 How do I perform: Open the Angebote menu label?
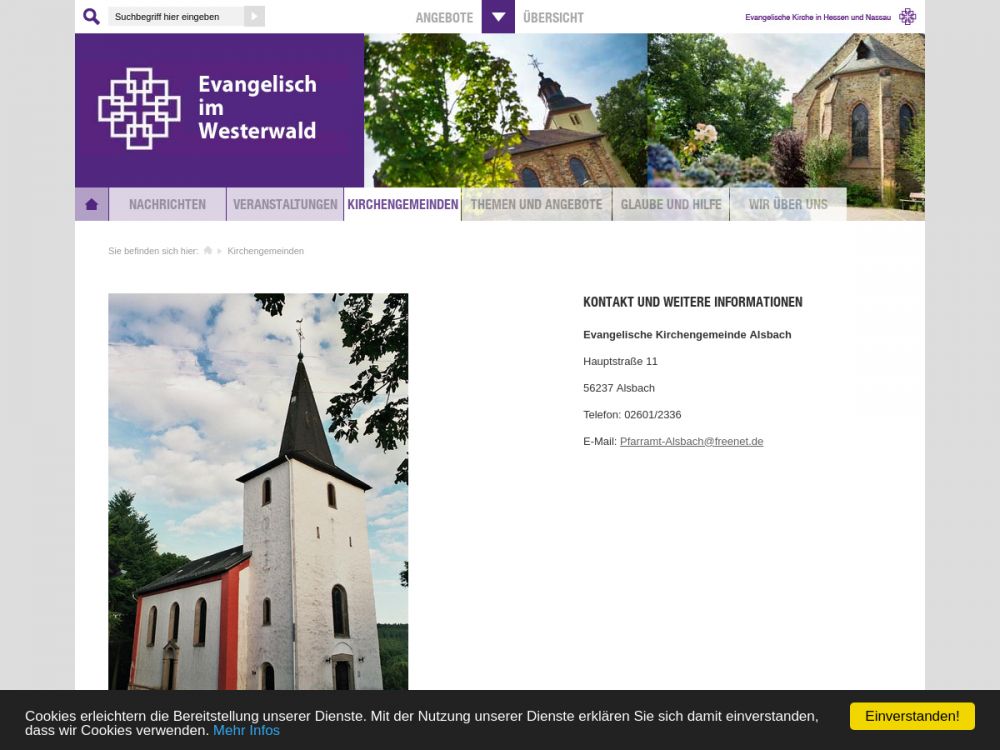point(444,18)
